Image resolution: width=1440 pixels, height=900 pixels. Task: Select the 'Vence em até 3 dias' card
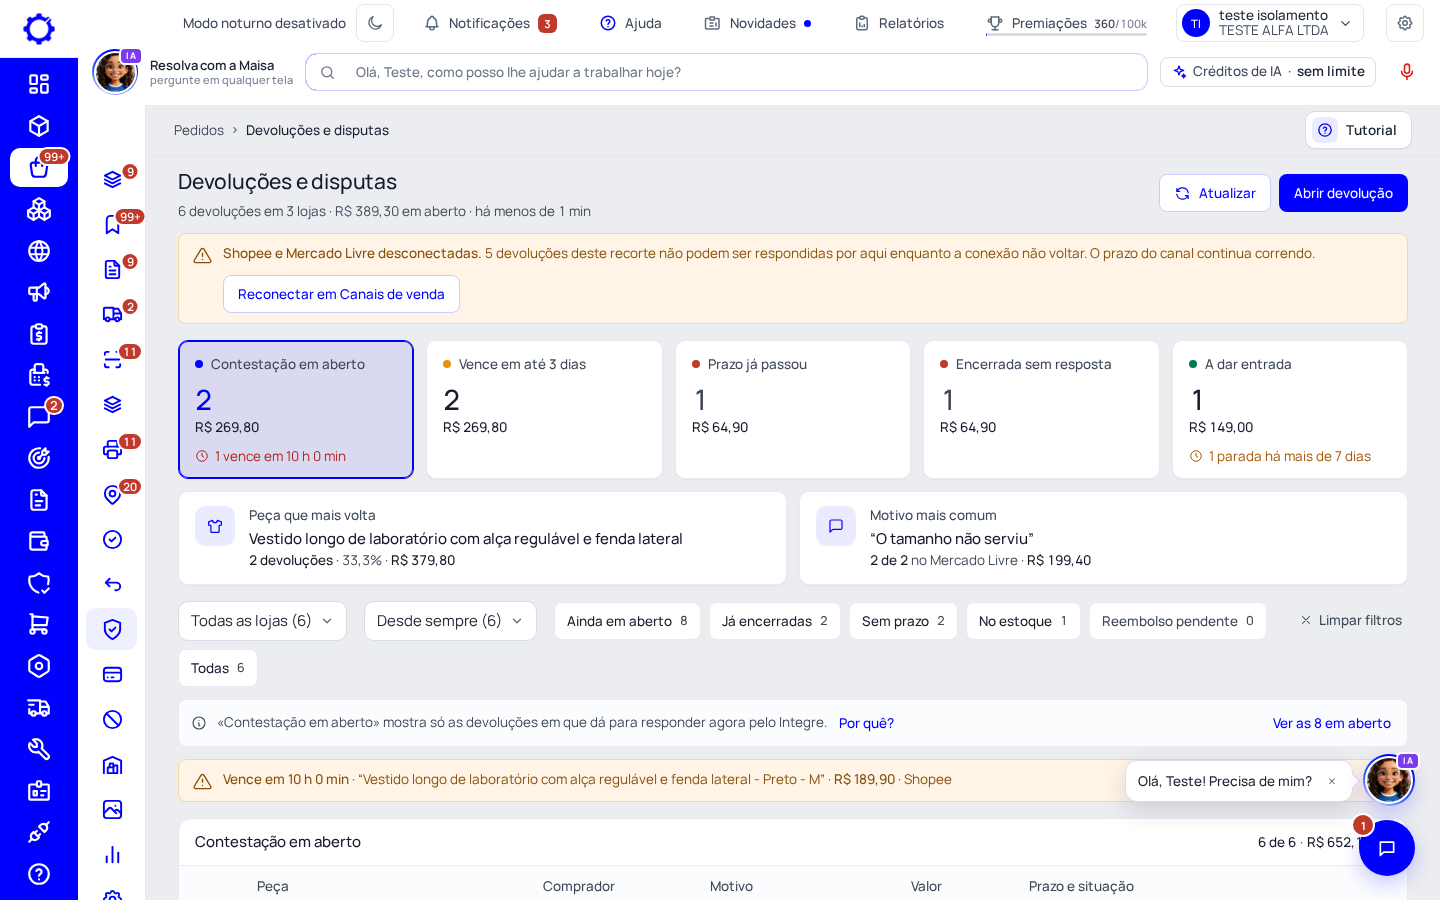(x=544, y=410)
